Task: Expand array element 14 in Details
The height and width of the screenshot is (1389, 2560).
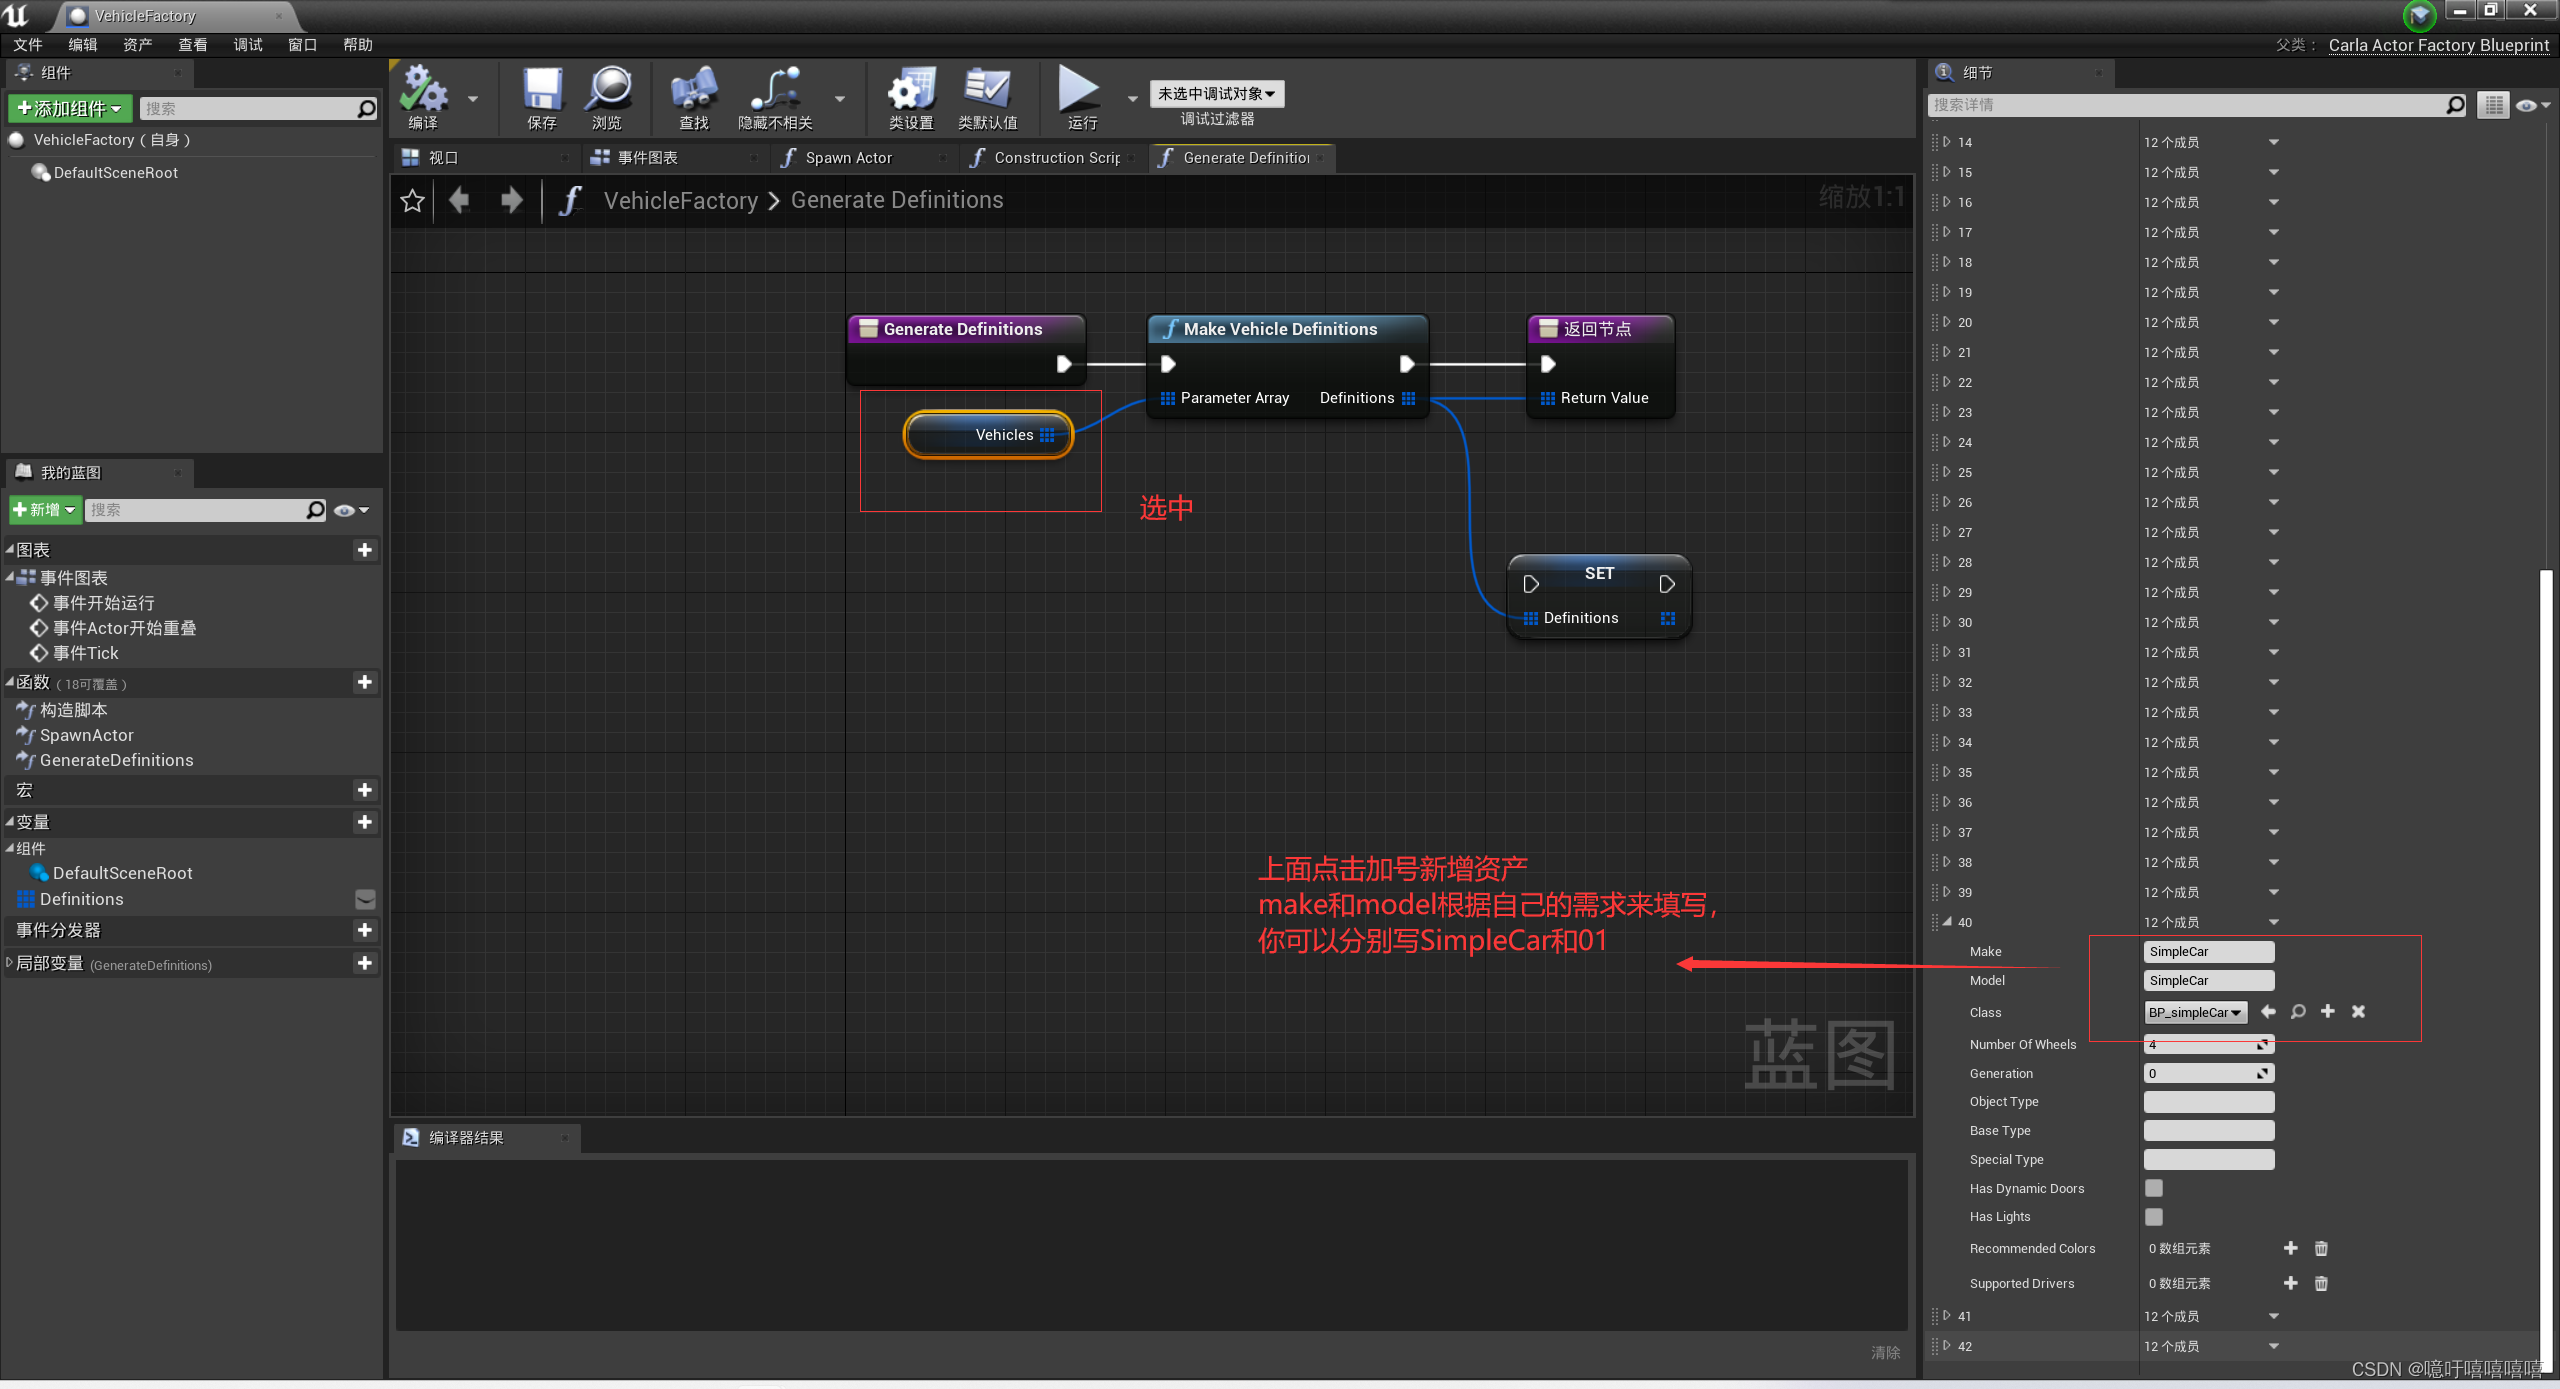Action: pos(1947,142)
